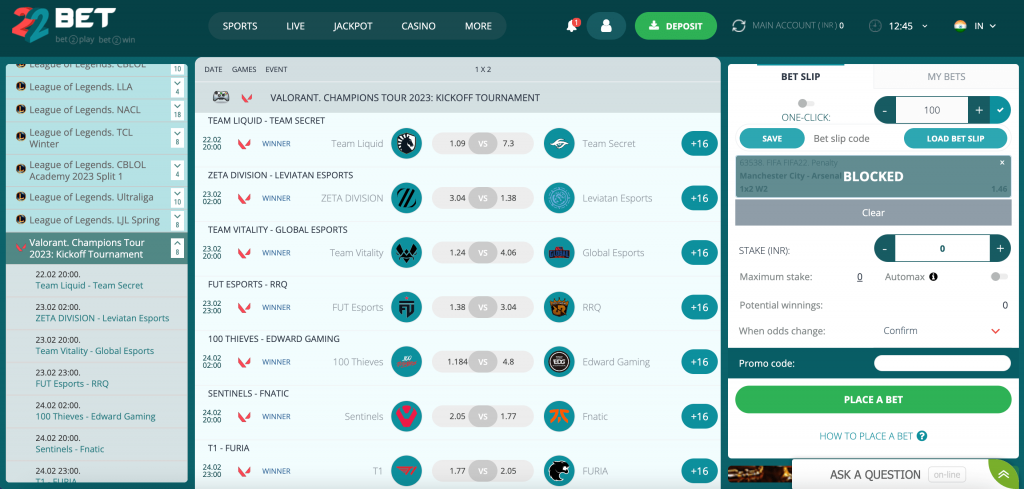Open +16 markets for Sentinels - Fnatic
The image size is (1024, 489).
coord(699,417)
